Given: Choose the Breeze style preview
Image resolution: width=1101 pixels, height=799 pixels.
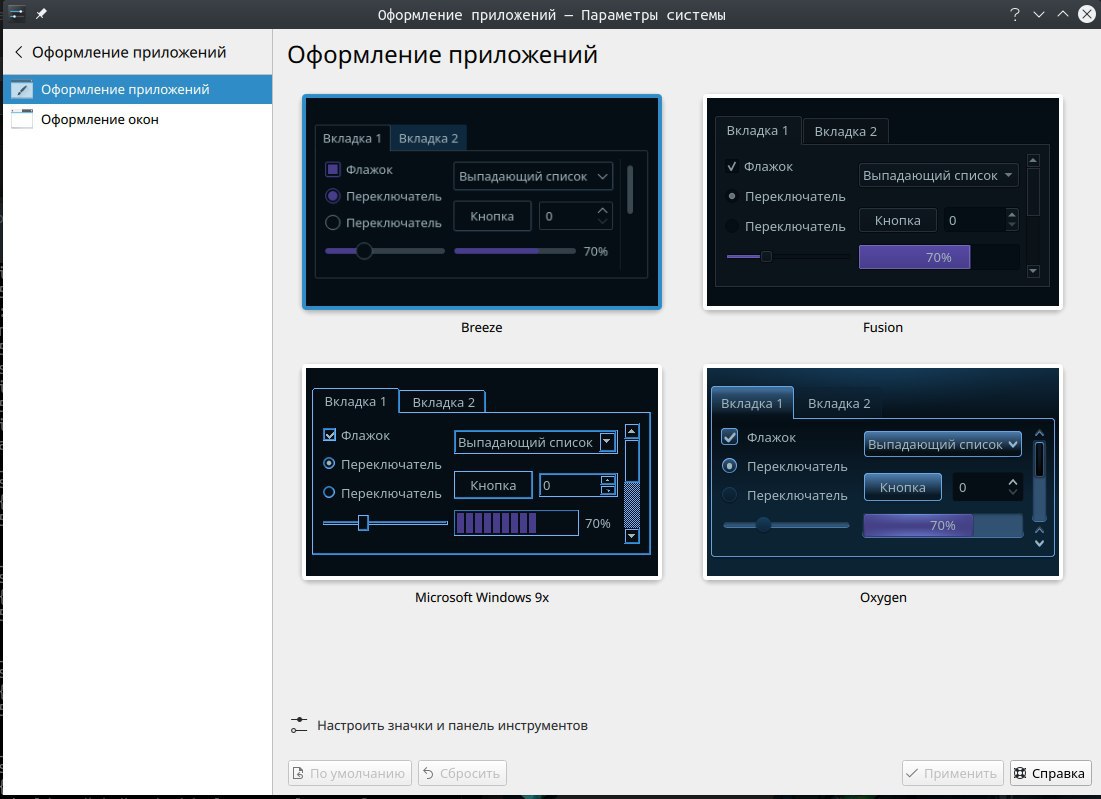Looking at the screenshot, I should (482, 202).
